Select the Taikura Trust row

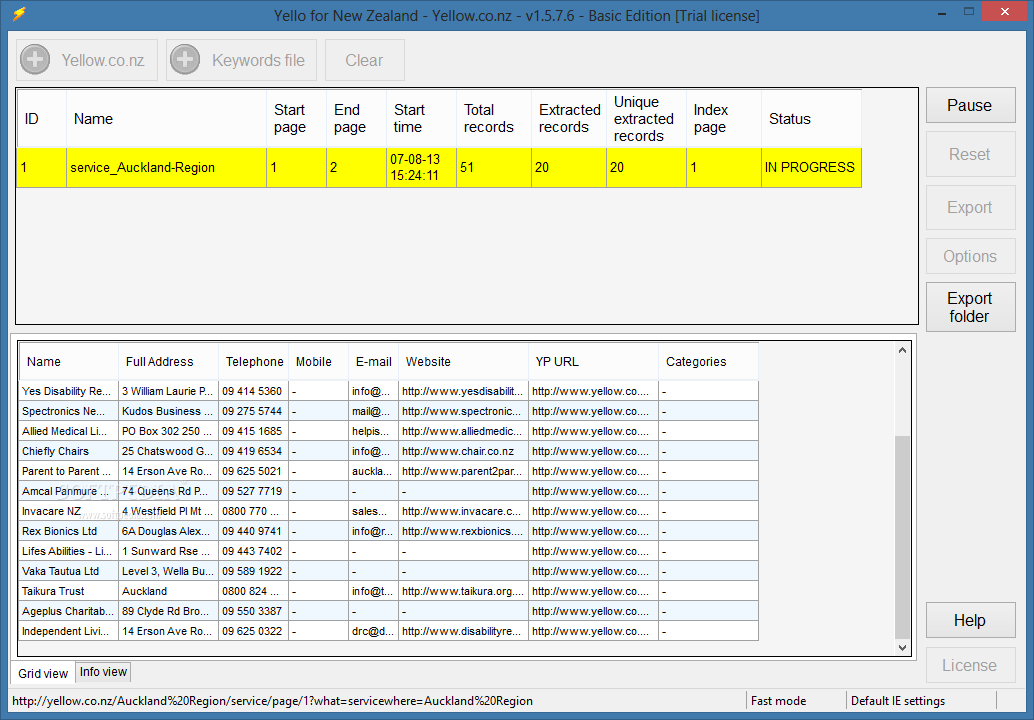click(388, 591)
